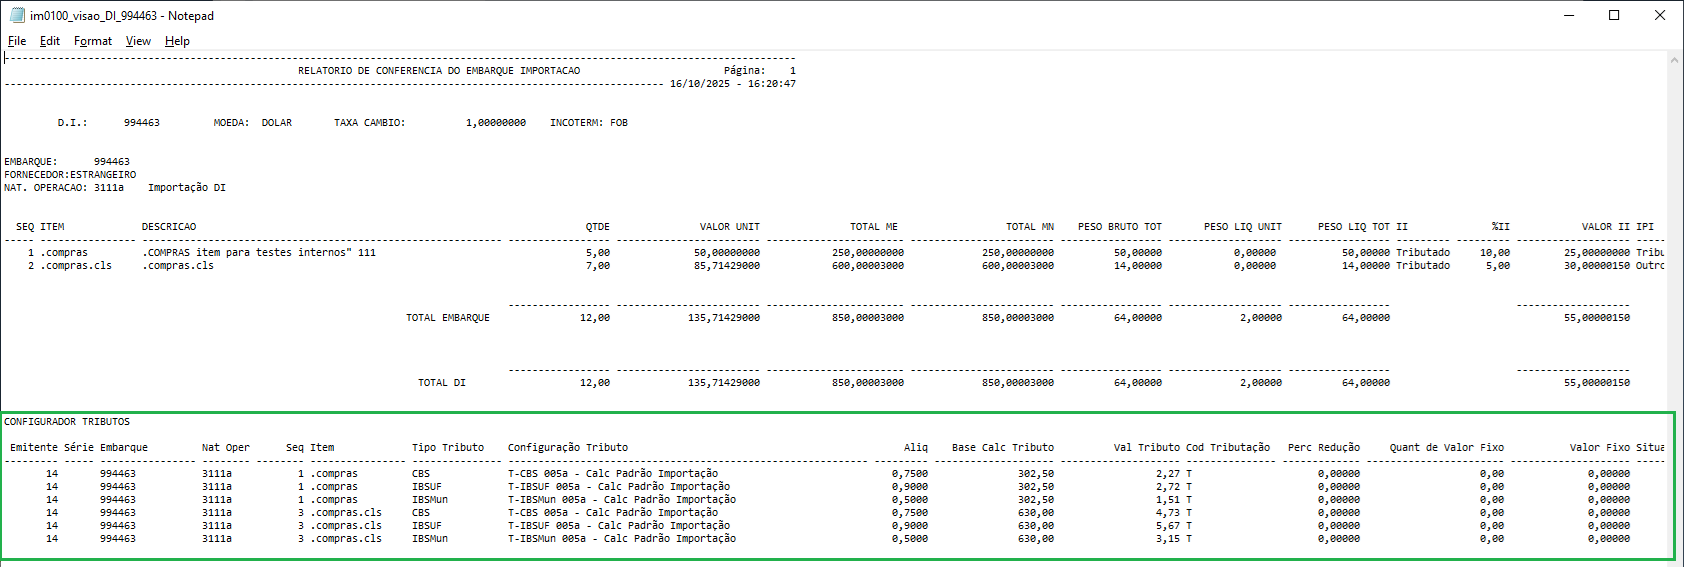Screen dimensions: 1686x567
Task: Open the Help menu
Action: click(x=177, y=41)
